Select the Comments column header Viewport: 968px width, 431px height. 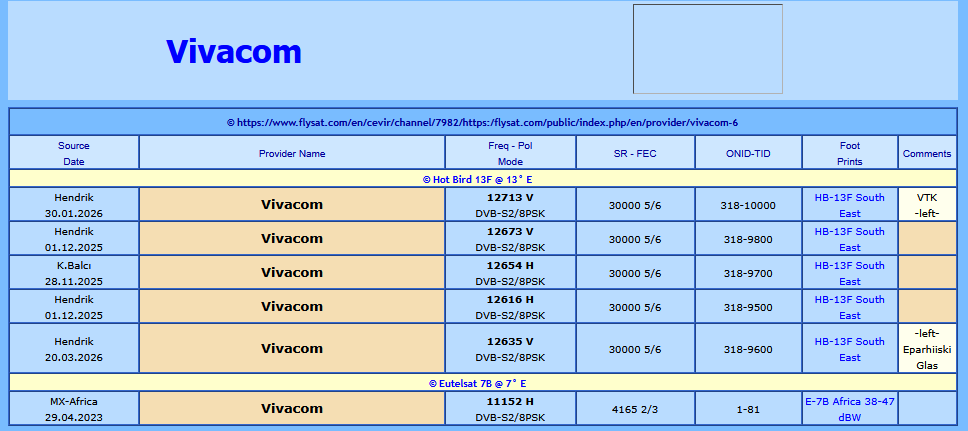[x=927, y=153]
